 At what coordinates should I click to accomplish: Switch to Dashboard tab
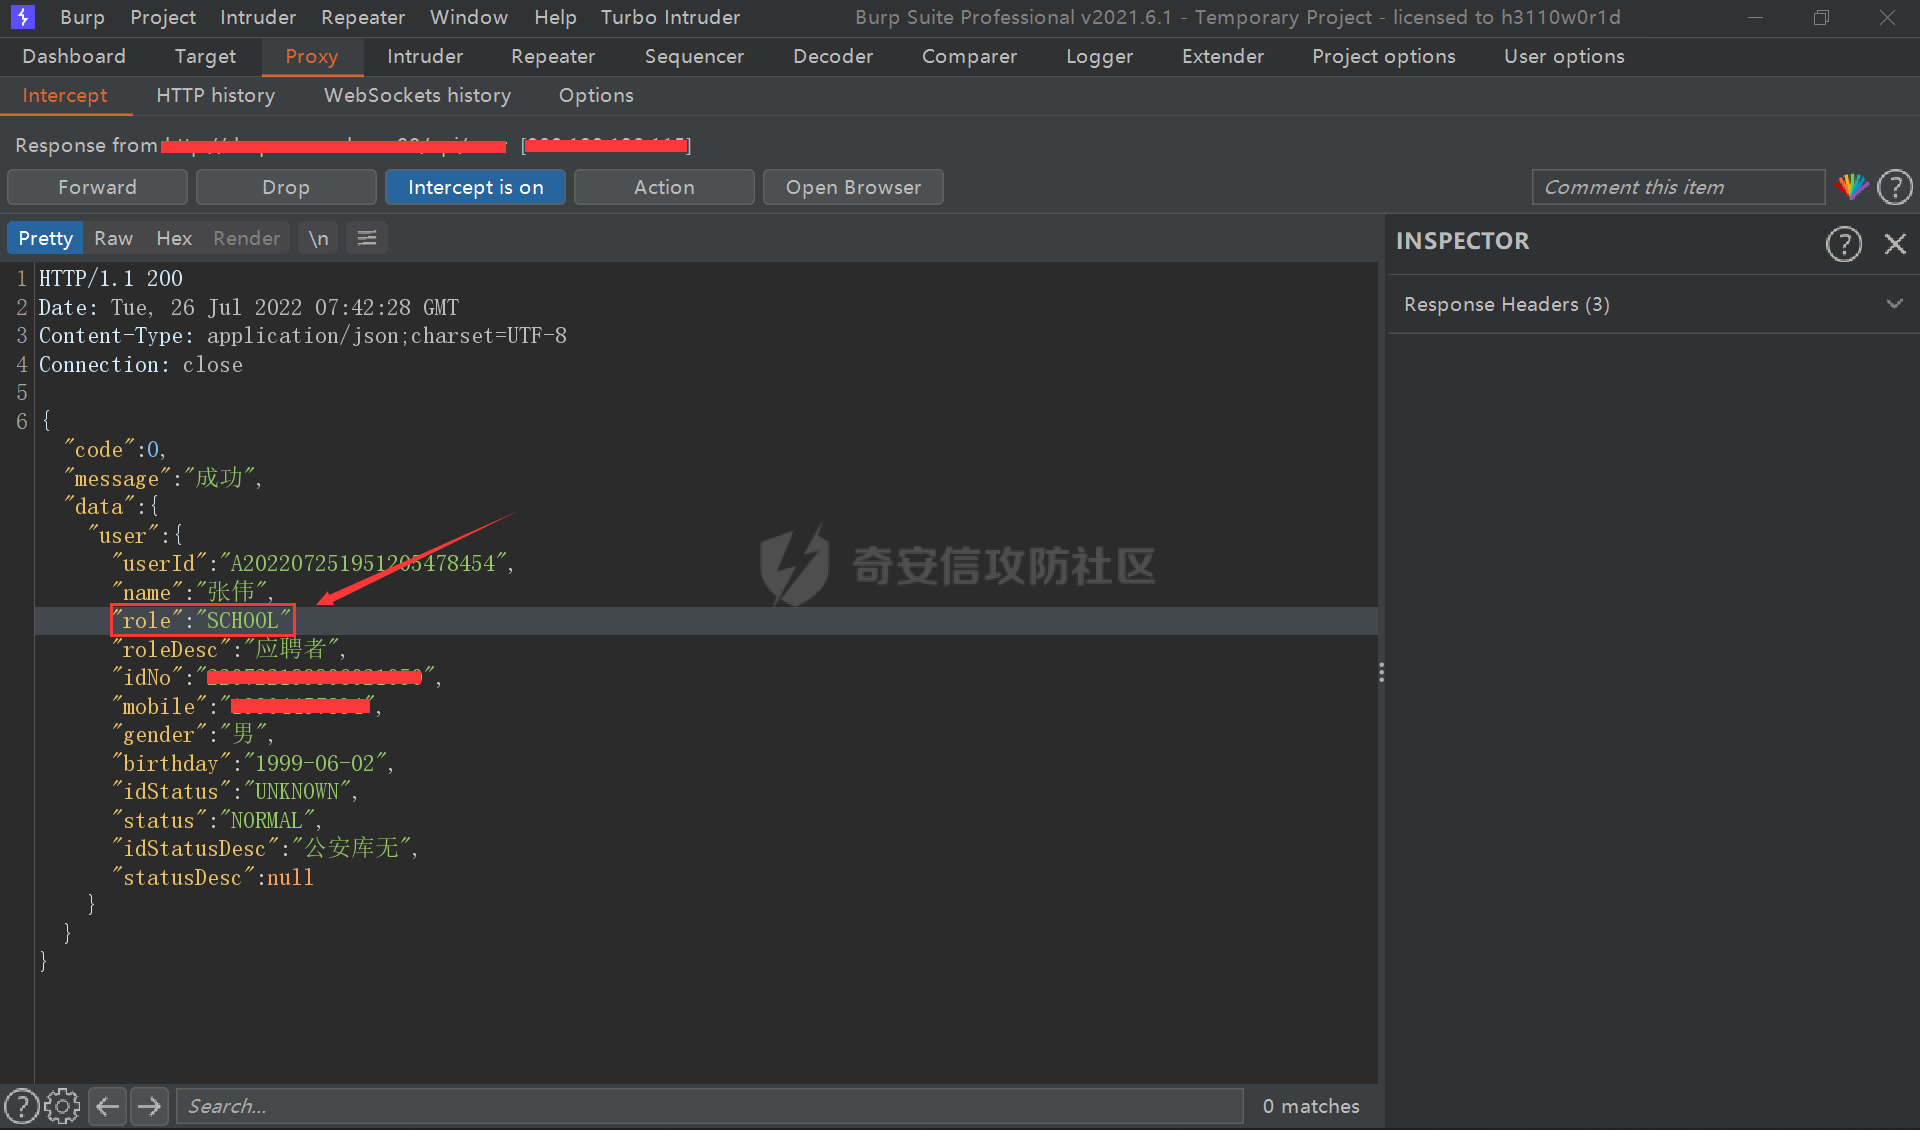pyautogui.click(x=74, y=56)
